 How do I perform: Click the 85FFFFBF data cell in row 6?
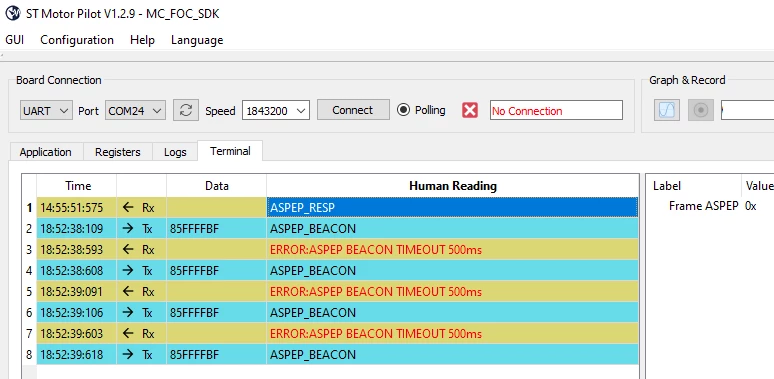(217, 312)
